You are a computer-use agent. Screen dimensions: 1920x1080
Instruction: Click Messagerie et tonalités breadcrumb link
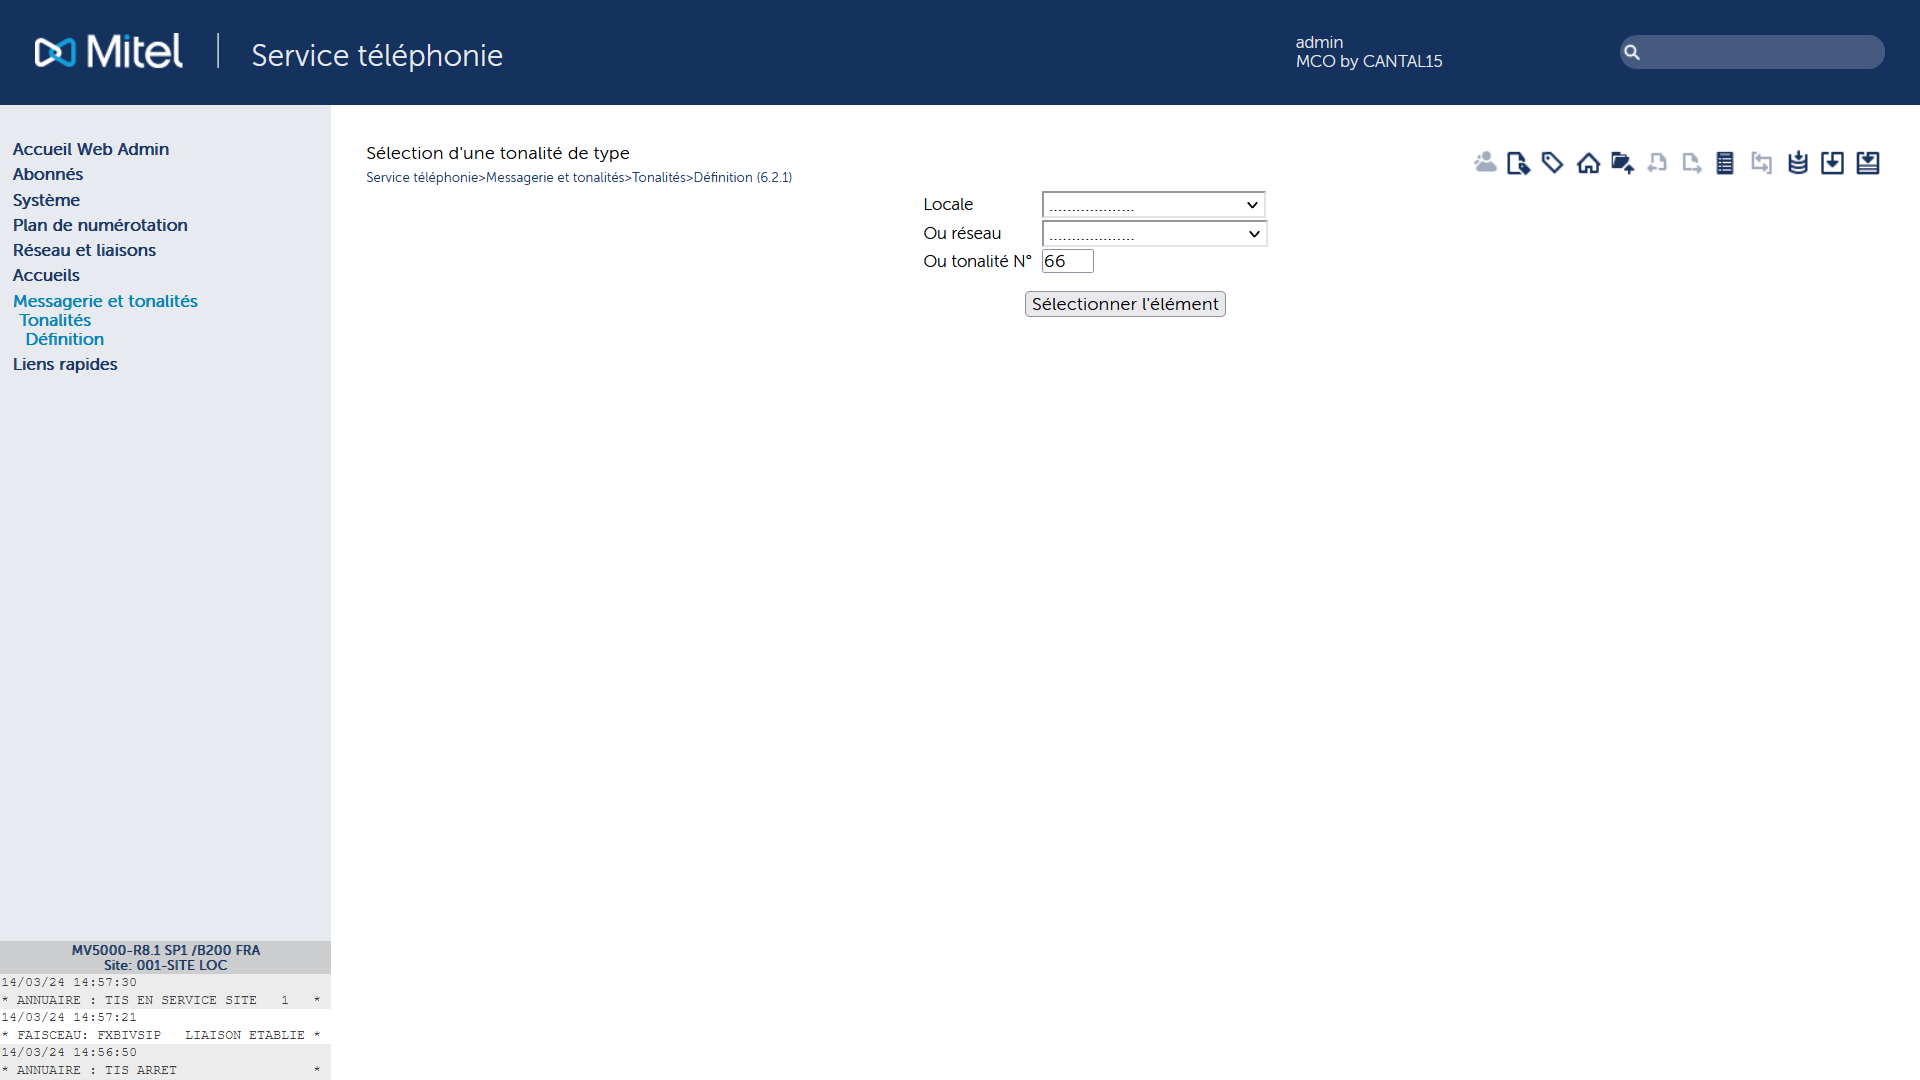555,177
